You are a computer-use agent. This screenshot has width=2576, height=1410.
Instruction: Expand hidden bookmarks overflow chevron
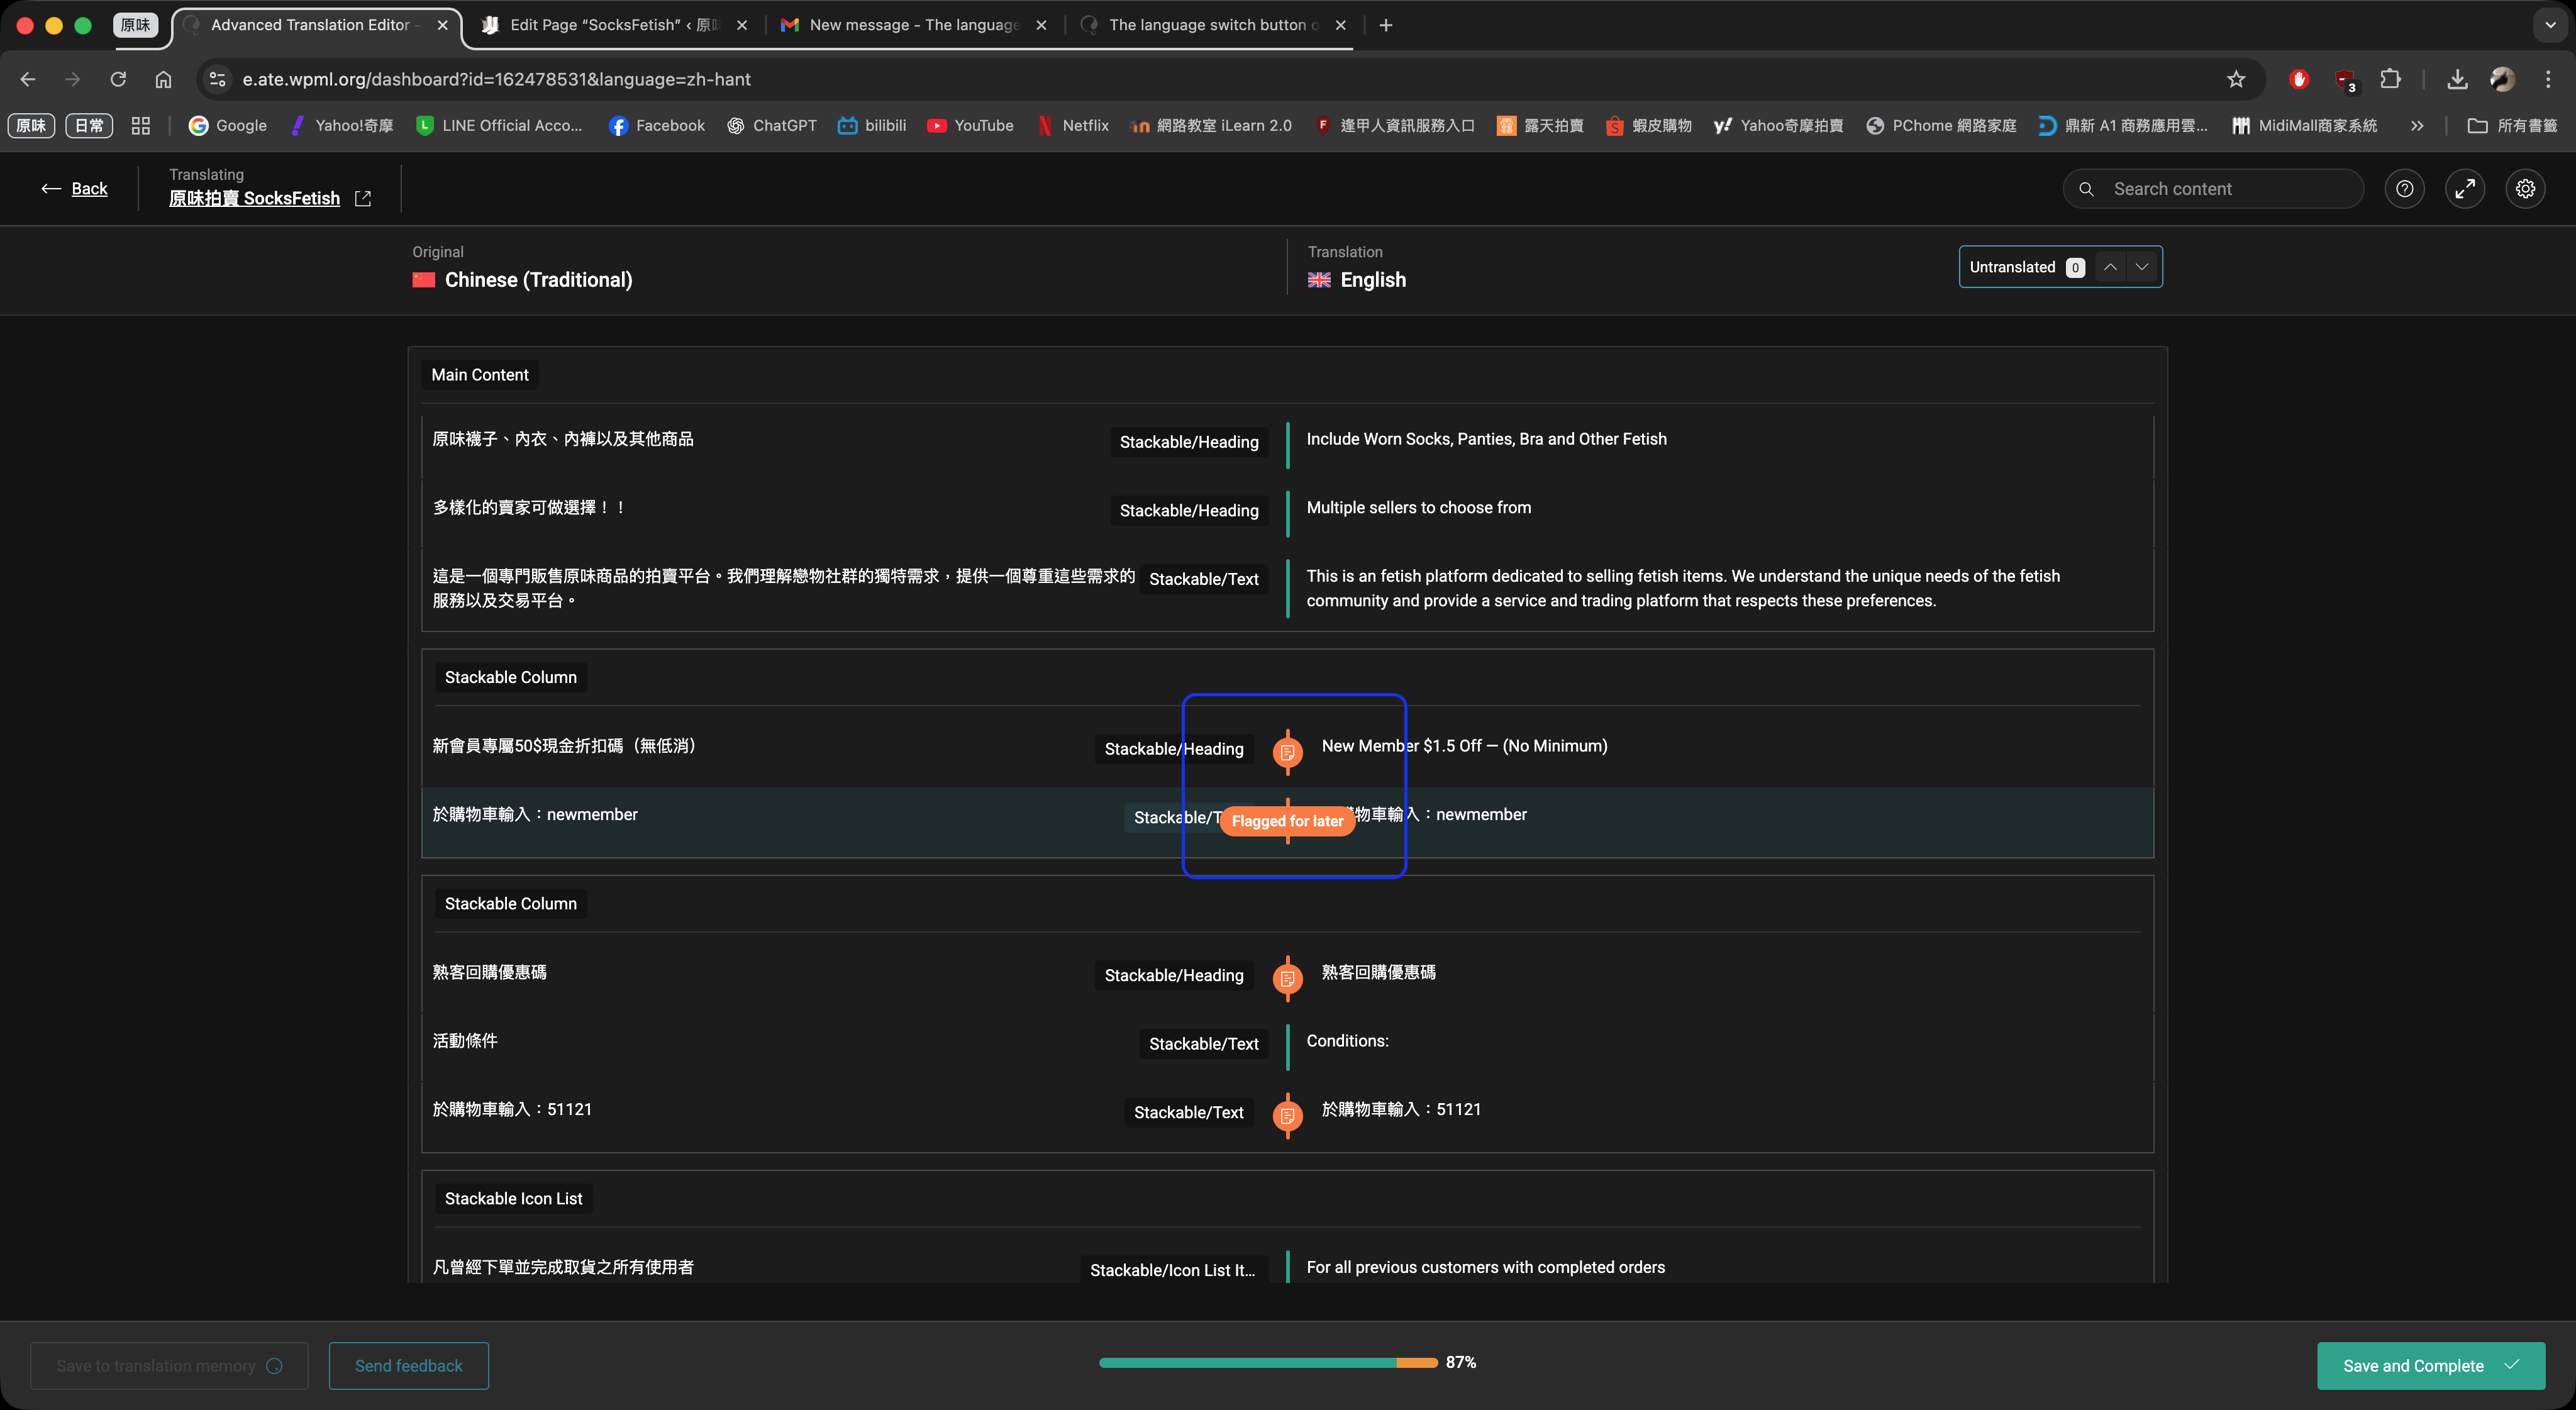(2417, 125)
